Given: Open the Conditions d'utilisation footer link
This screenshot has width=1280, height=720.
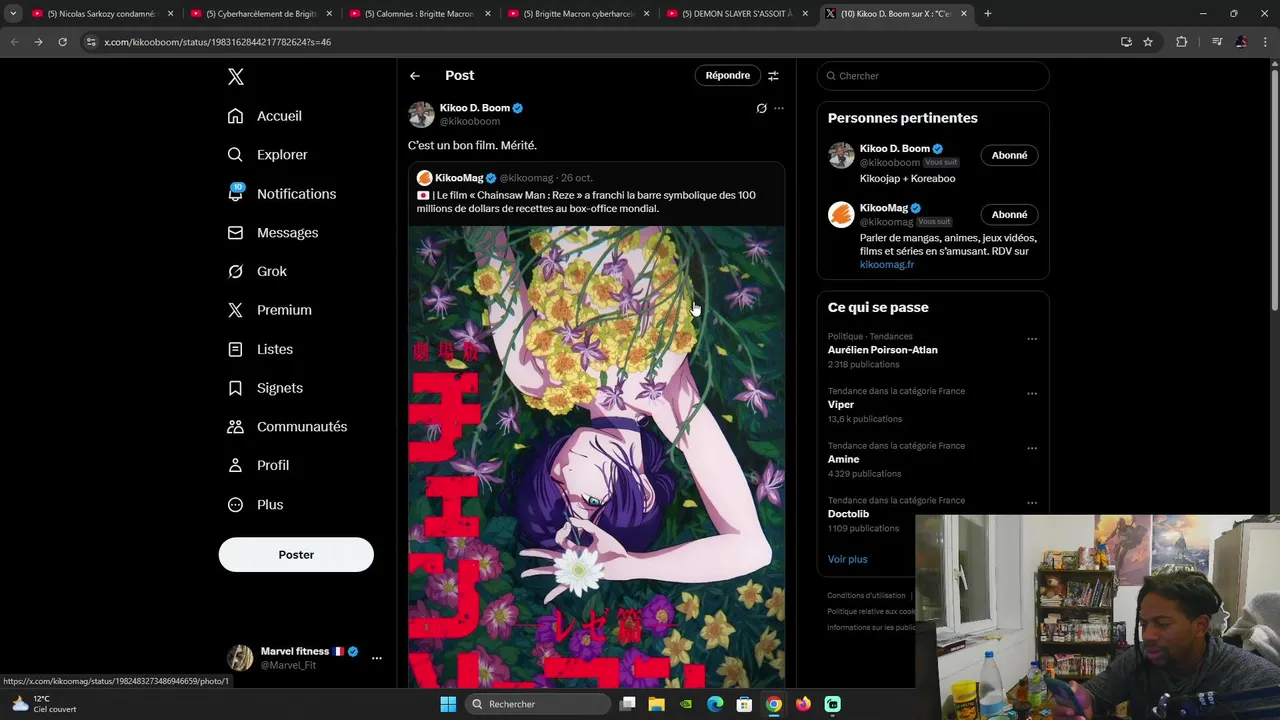Looking at the screenshot, I should click(x=866, y=596).
